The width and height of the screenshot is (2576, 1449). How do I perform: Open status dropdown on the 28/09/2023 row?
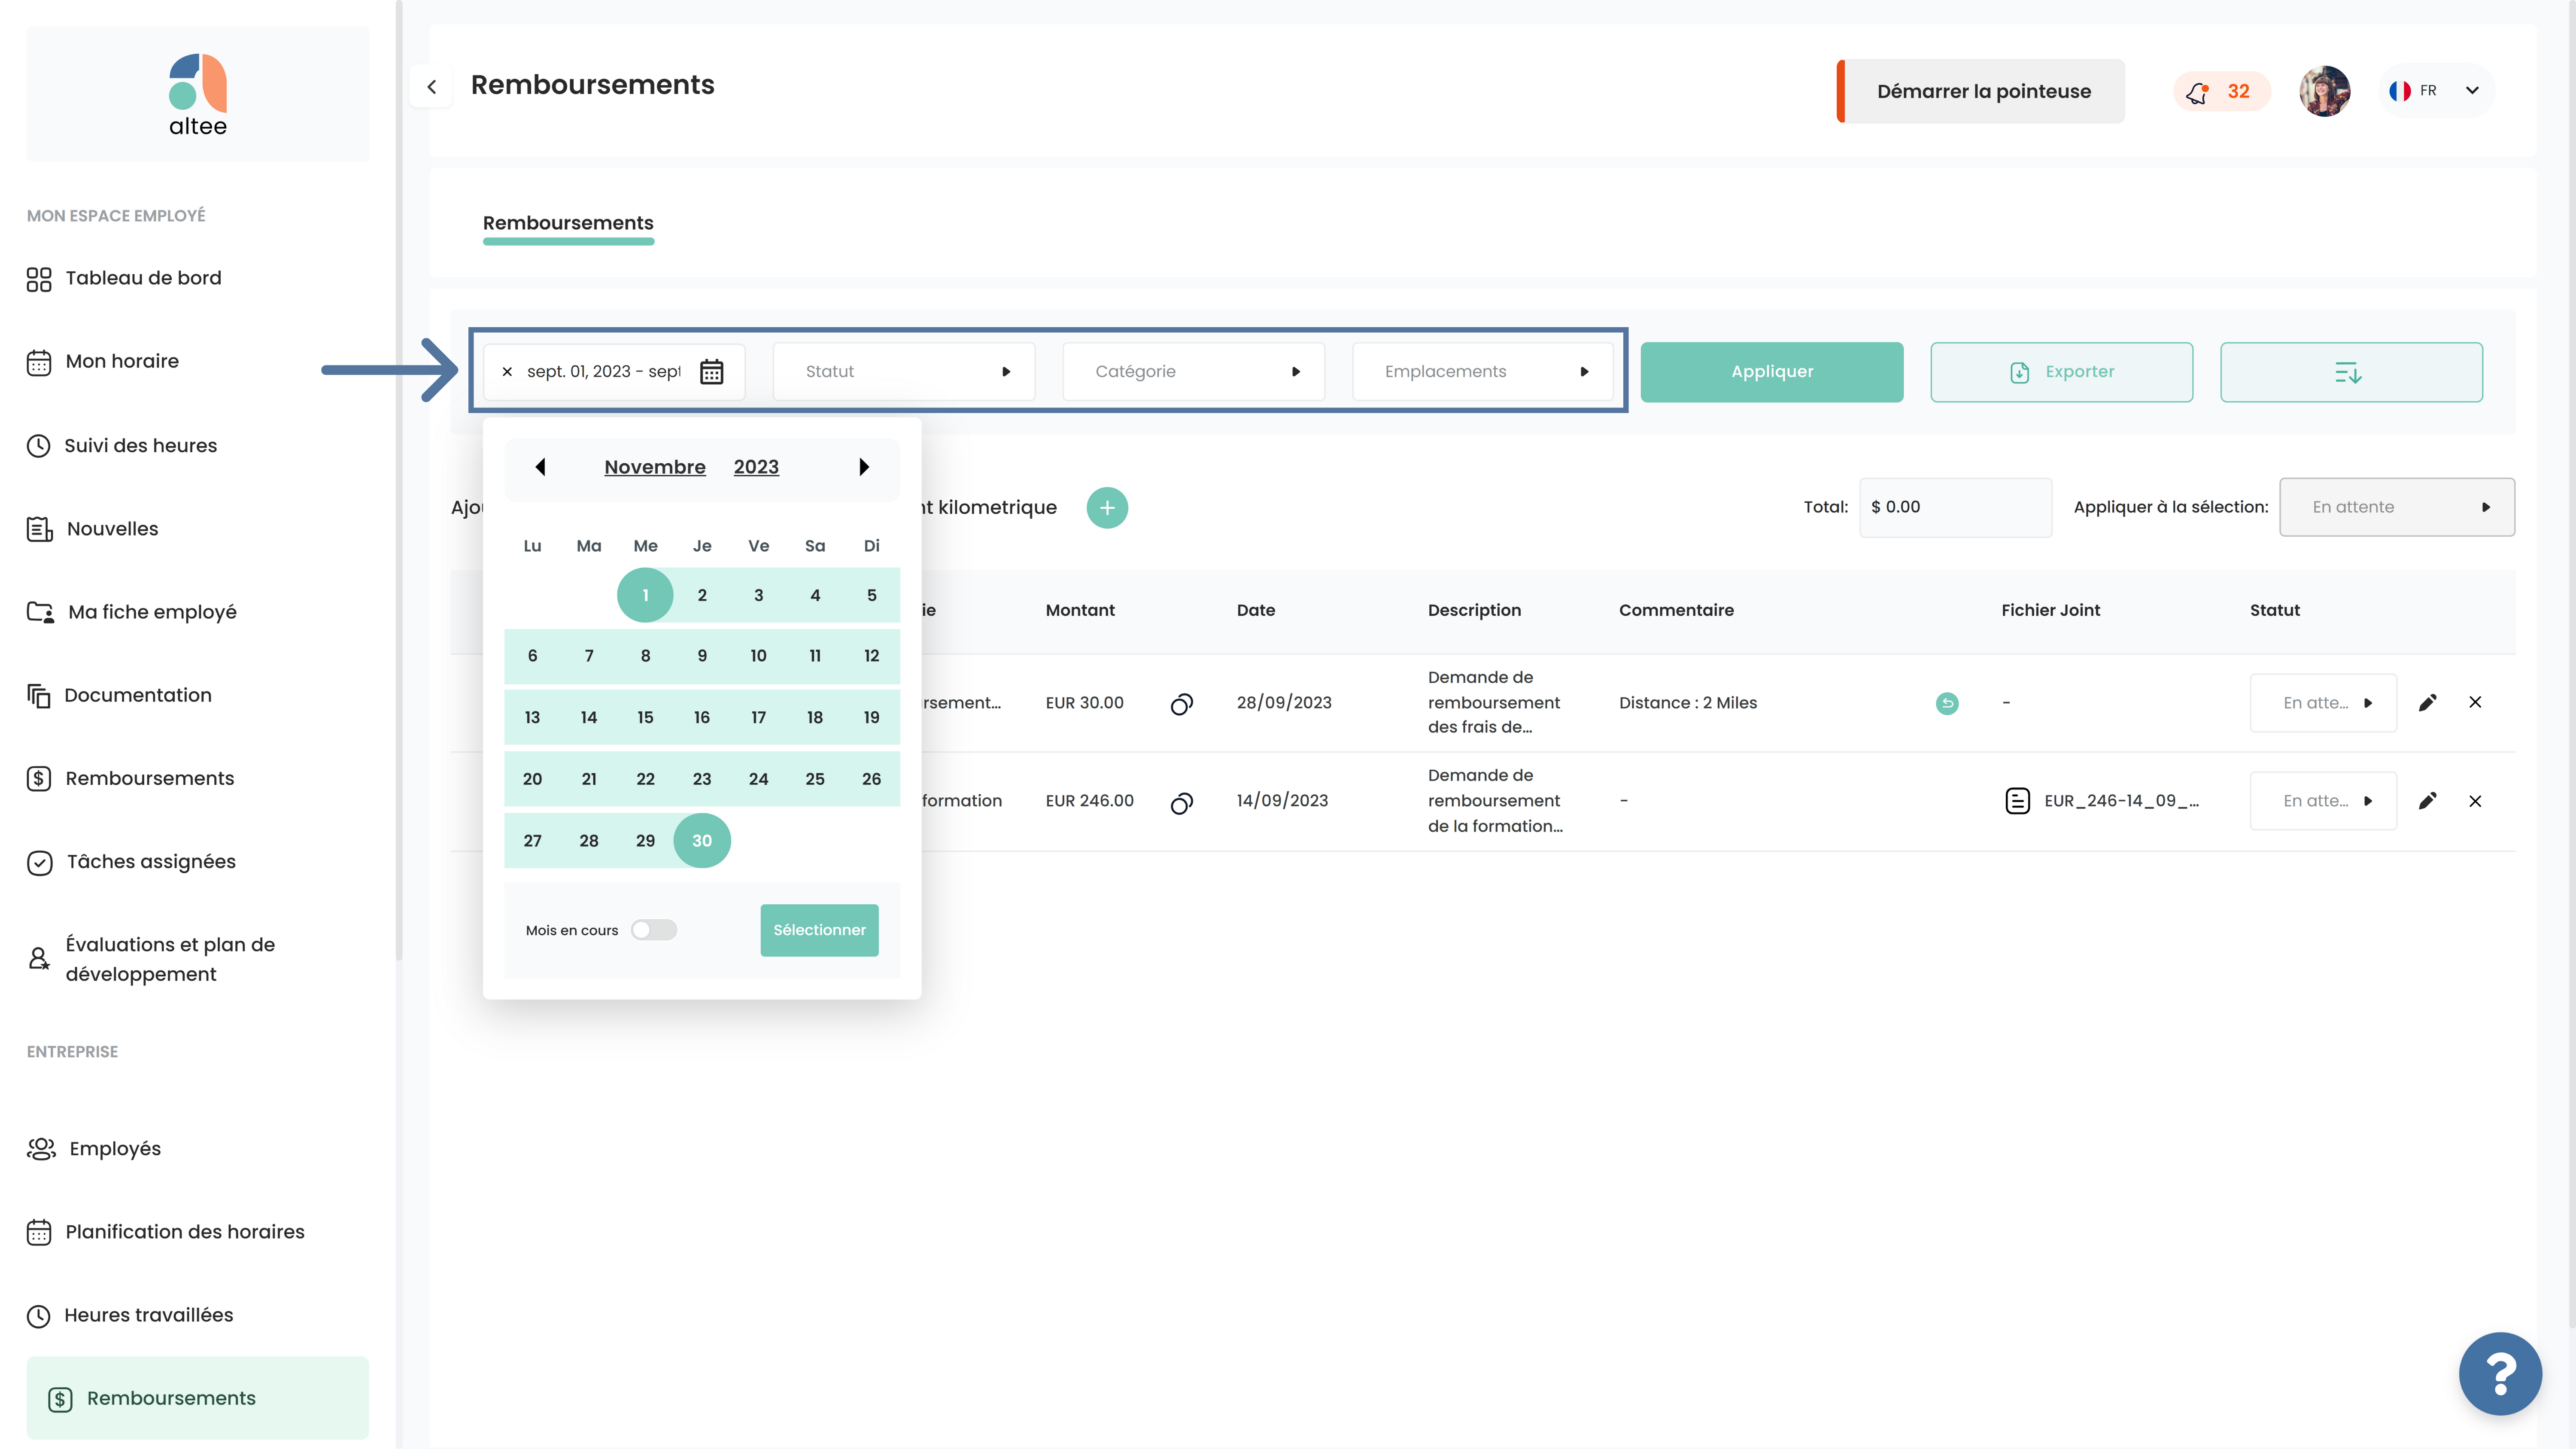coord(2324,703)
